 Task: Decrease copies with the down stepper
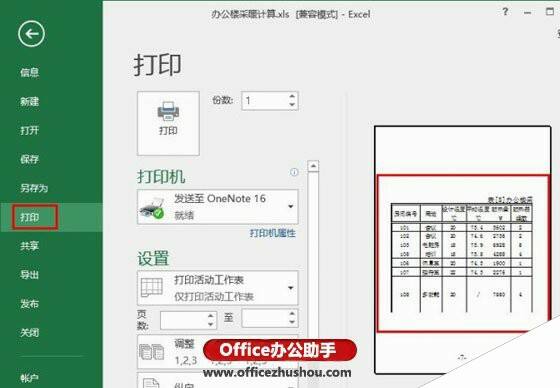292,105
